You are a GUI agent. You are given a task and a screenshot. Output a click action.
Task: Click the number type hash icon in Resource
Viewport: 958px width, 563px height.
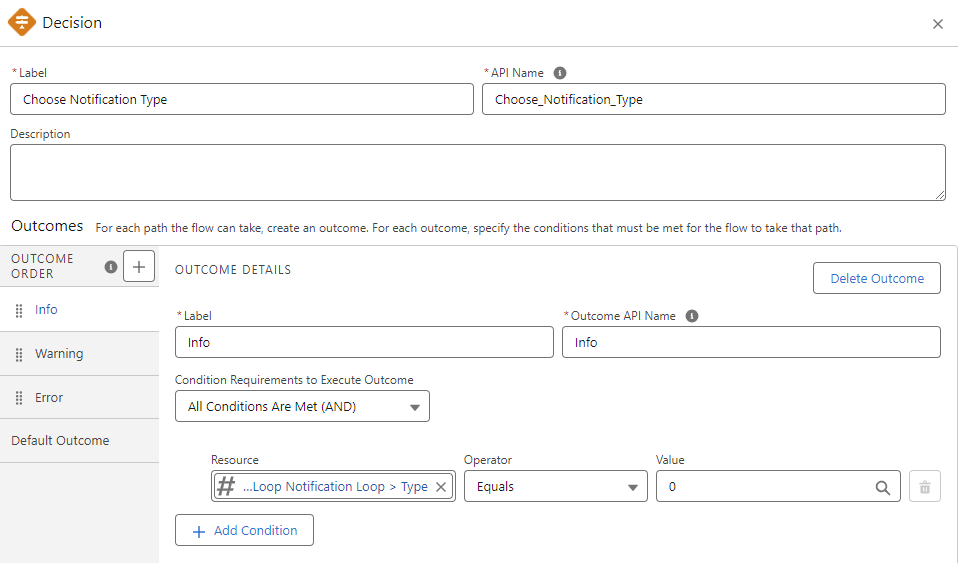click(226, 487)
